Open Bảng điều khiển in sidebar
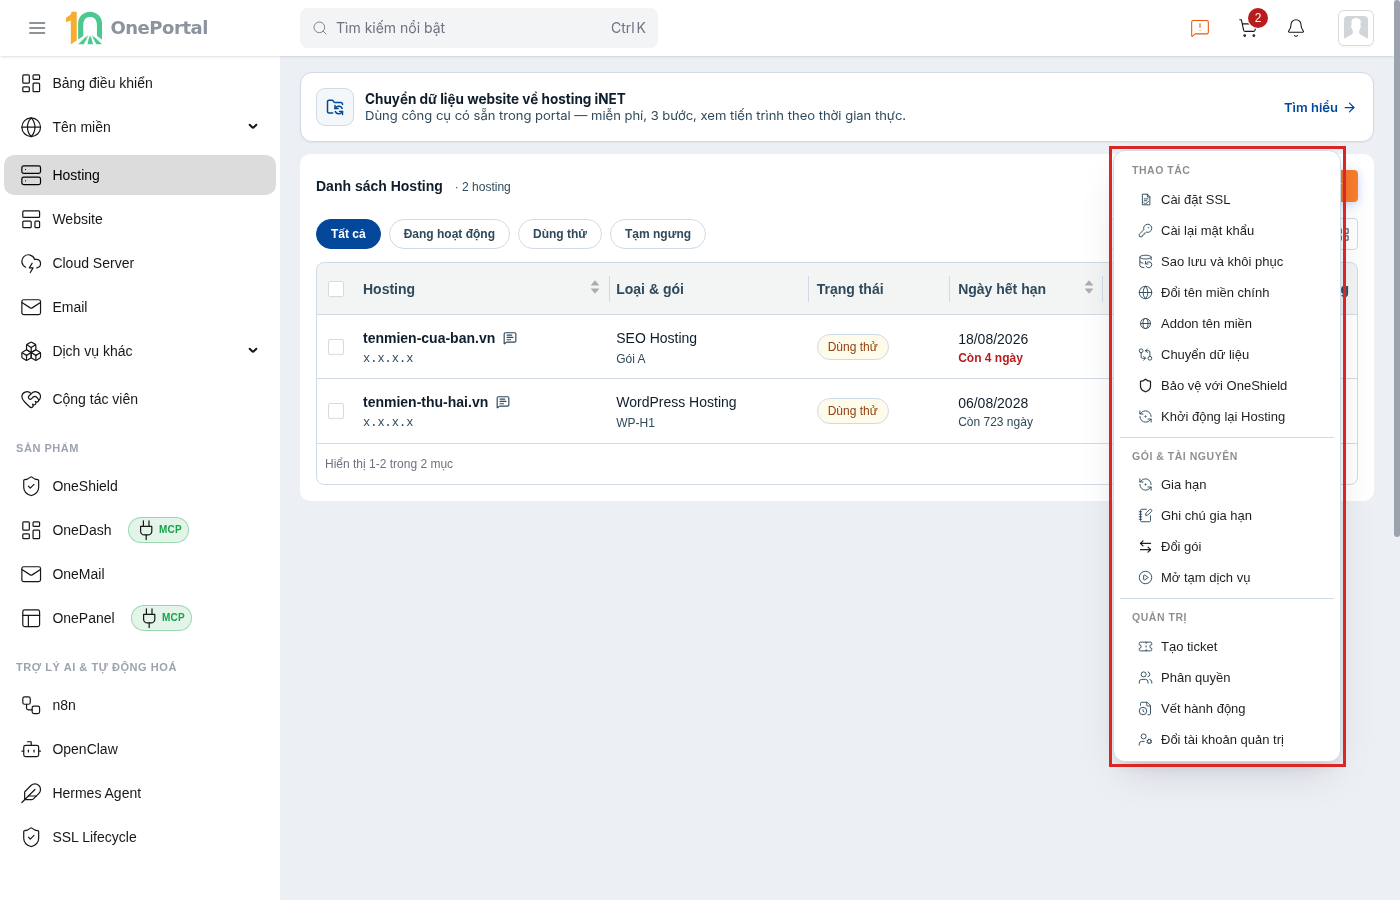The height and width of the screenshot is (900, 1400). pyautogui.click(x=140, y=83)
